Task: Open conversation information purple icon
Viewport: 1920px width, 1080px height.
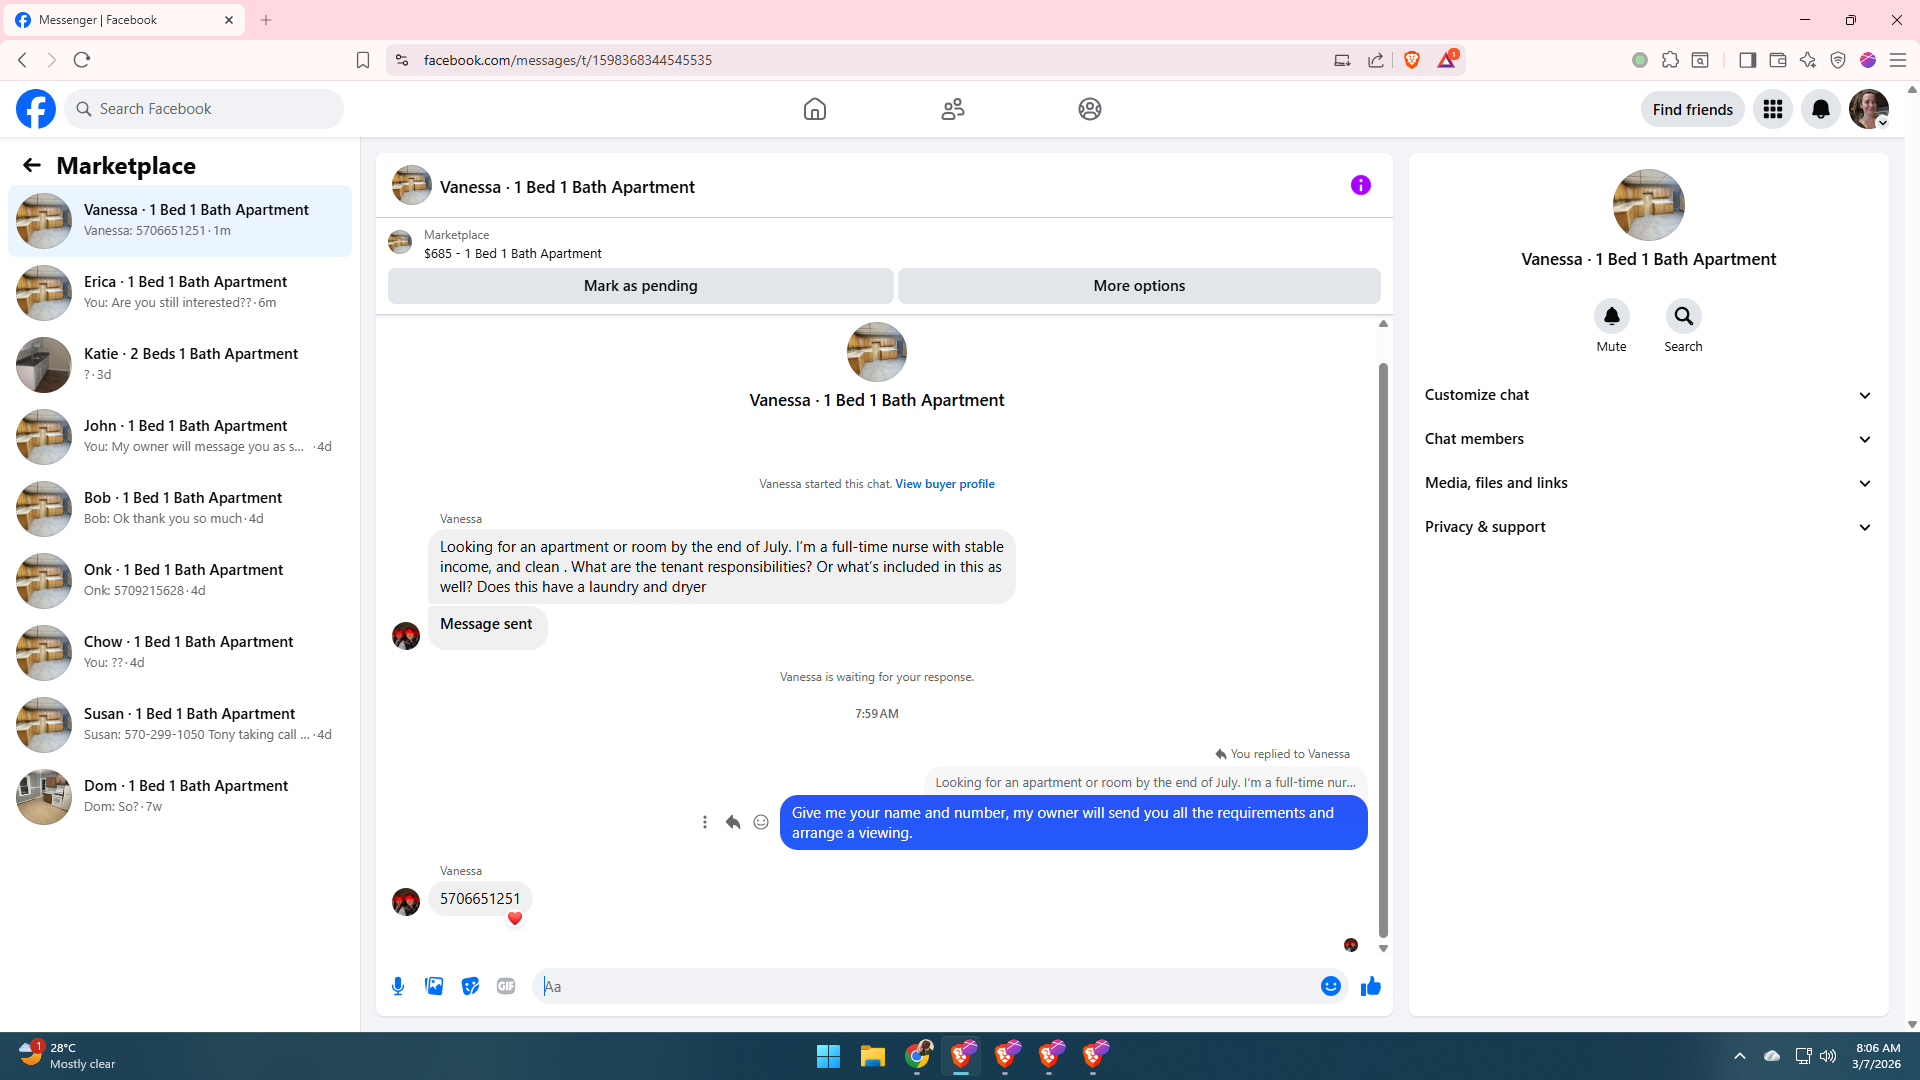Action: pyautogui.click(x=1361, y=185)
